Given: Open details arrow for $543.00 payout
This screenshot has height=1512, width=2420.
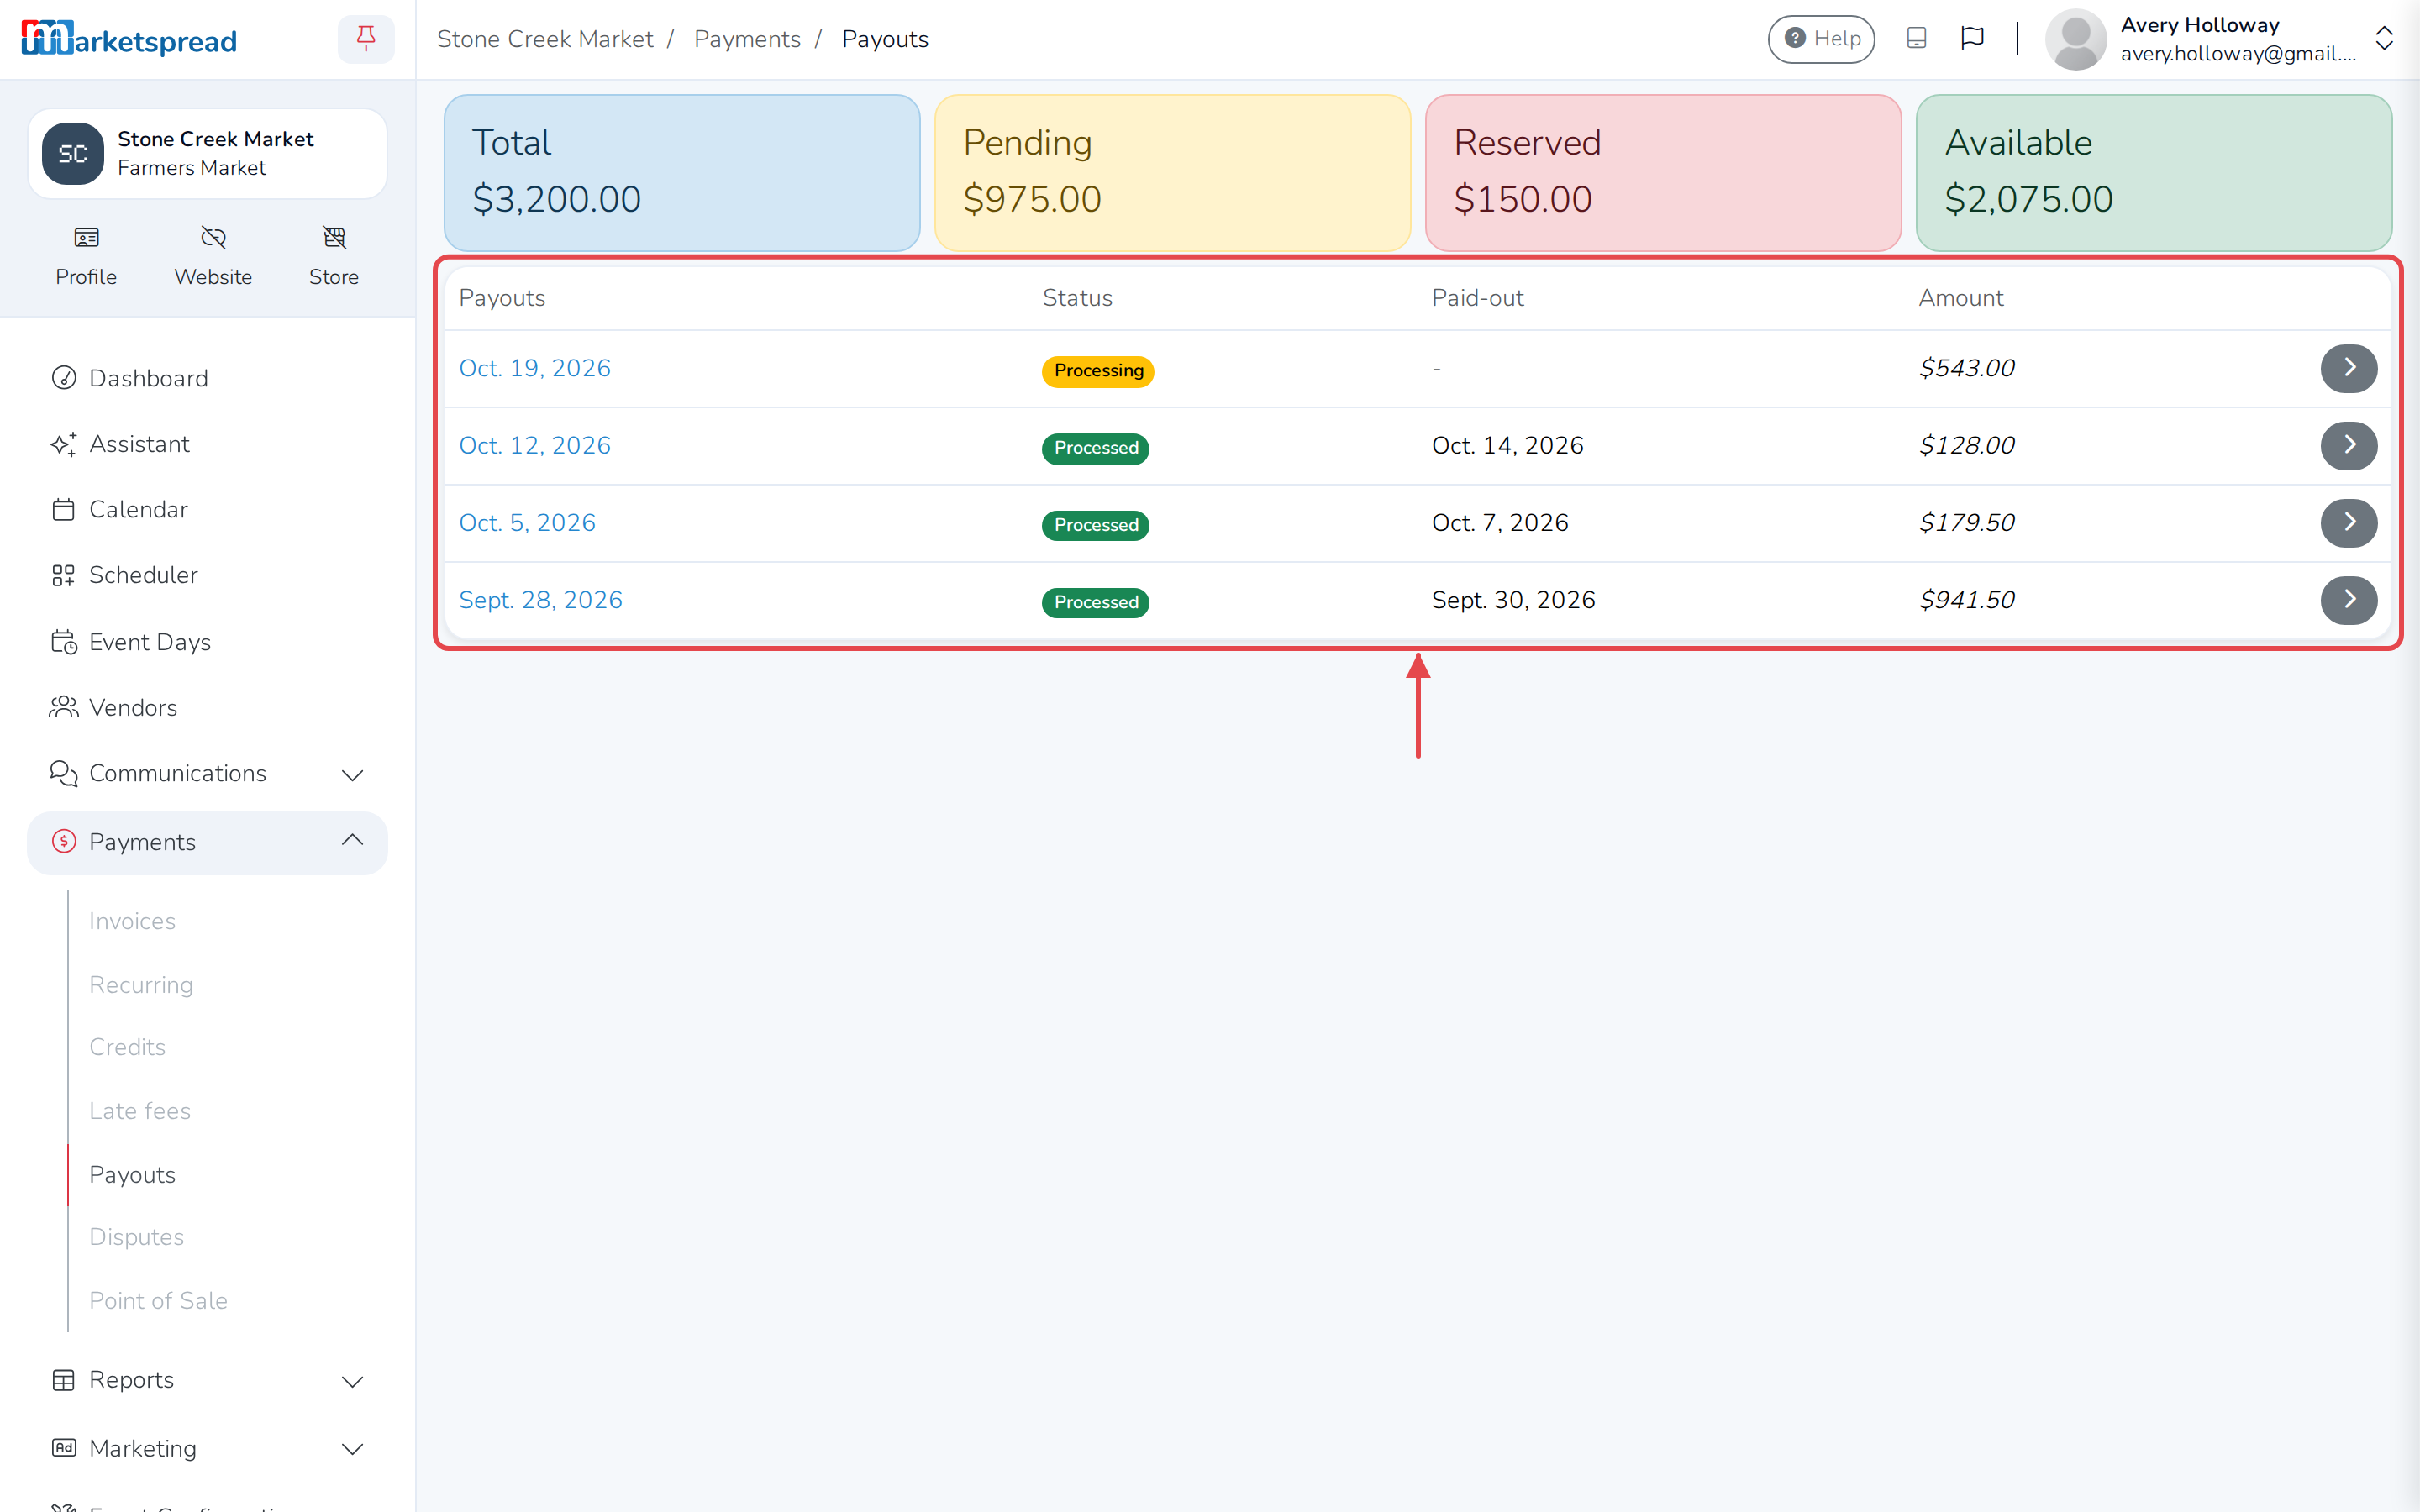Looking at the screenshot, I should coord(2348,368).
